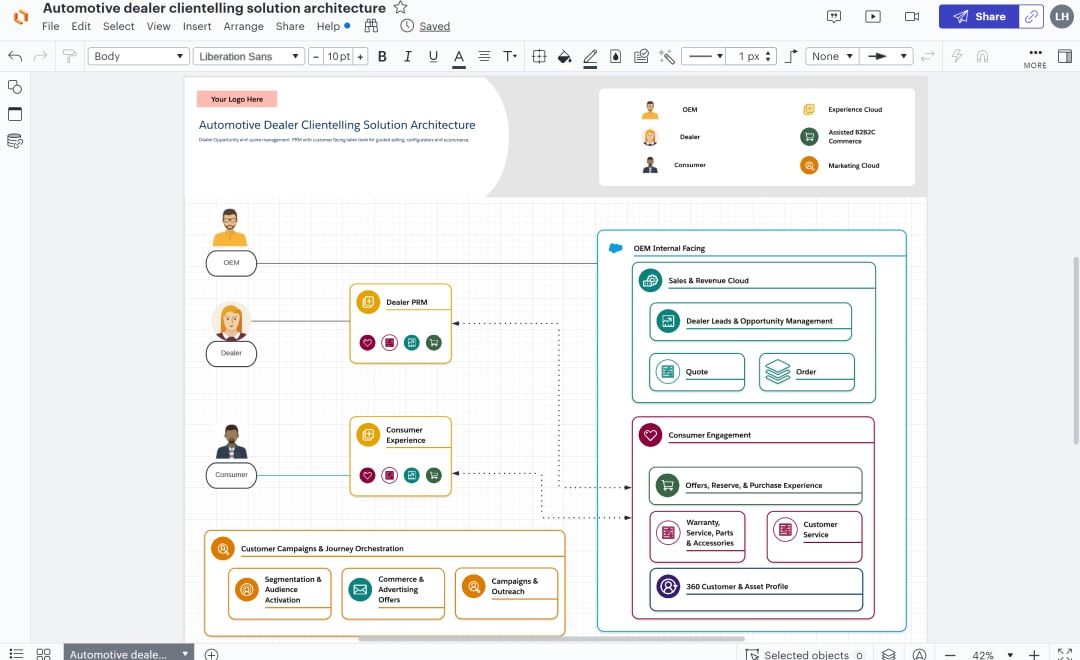Click the blue Share button
This screenshot has width=1080, height=660.
[x=978, y=16]
